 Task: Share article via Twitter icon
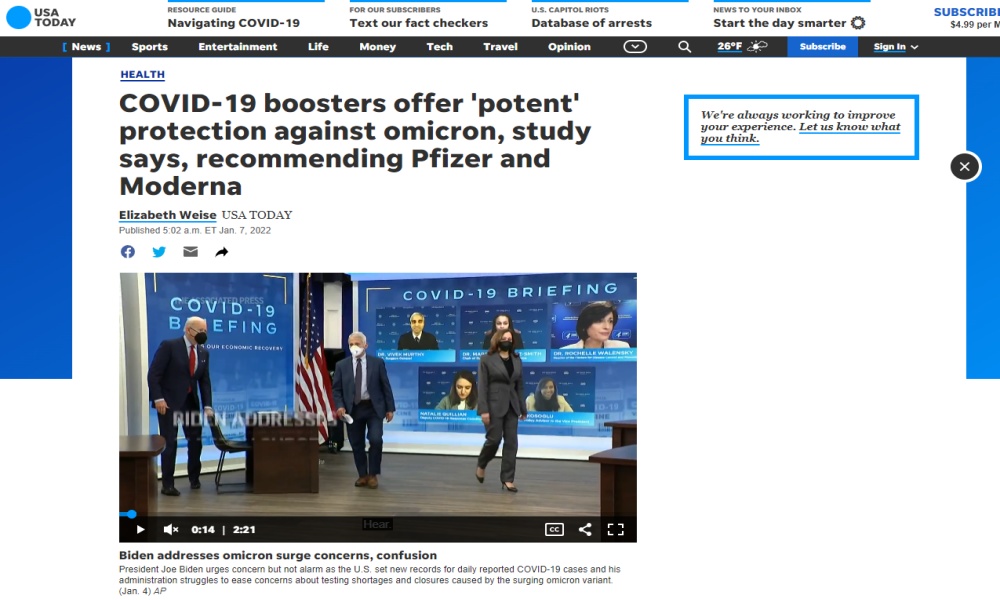(159, 252)
